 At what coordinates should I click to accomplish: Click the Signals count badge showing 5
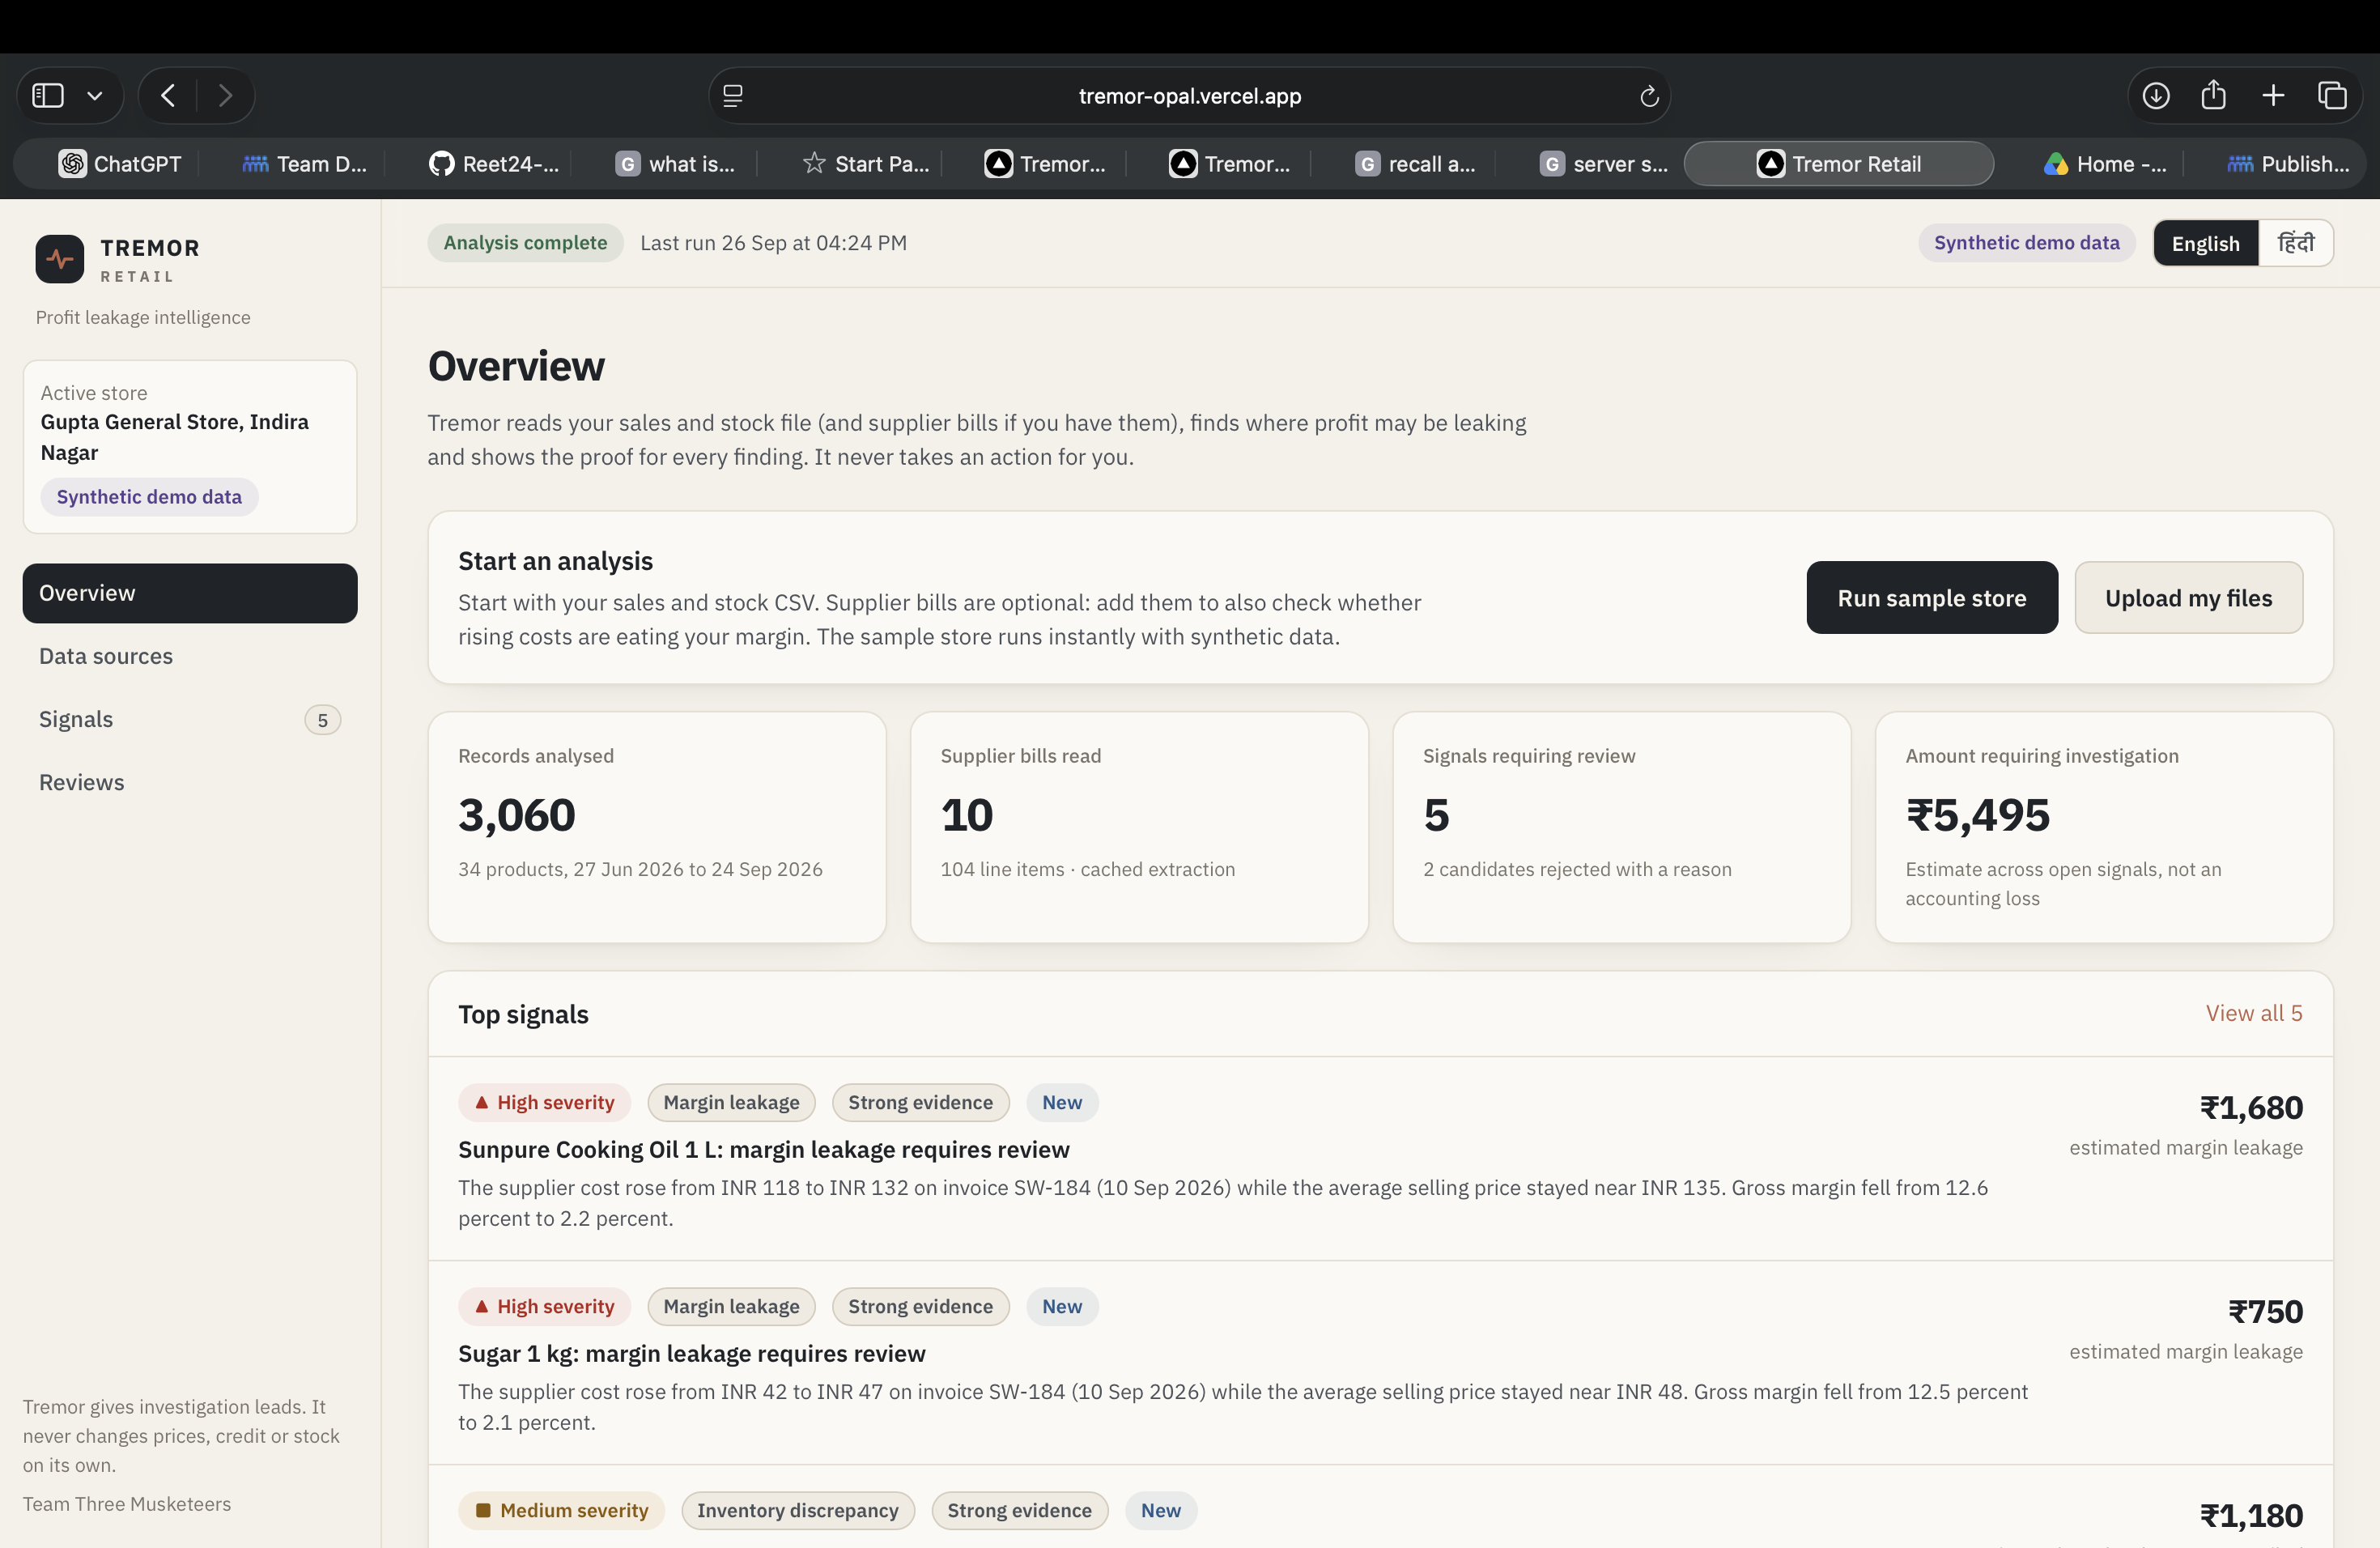(x=322, y=720)
